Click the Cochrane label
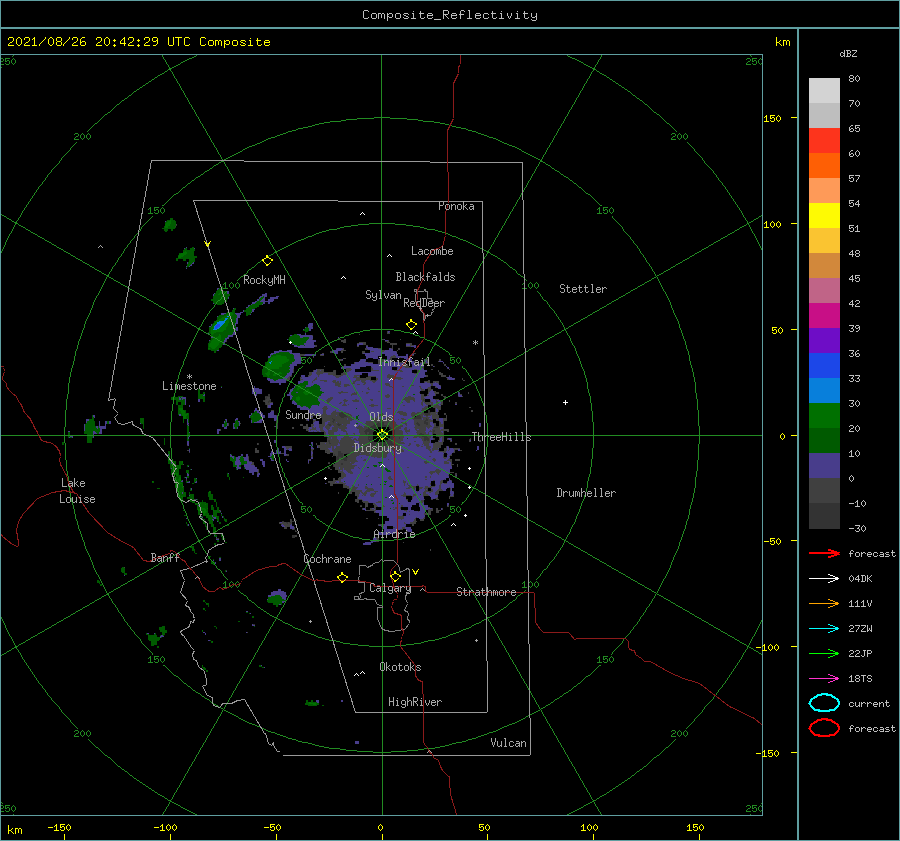 [x=327, y=559]
